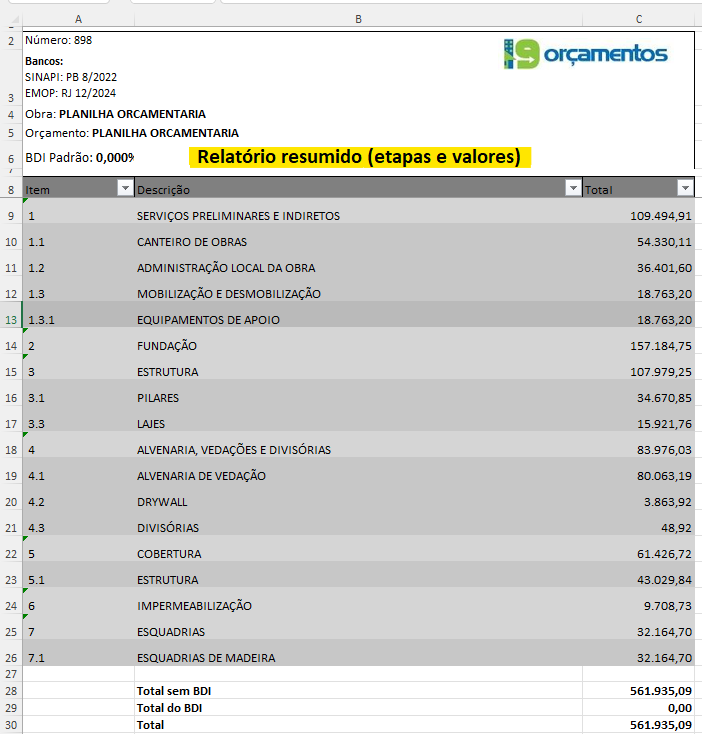Click the 'BDI Padrão' cell
Screen dimensions: 702x734
tap(78, 158)
